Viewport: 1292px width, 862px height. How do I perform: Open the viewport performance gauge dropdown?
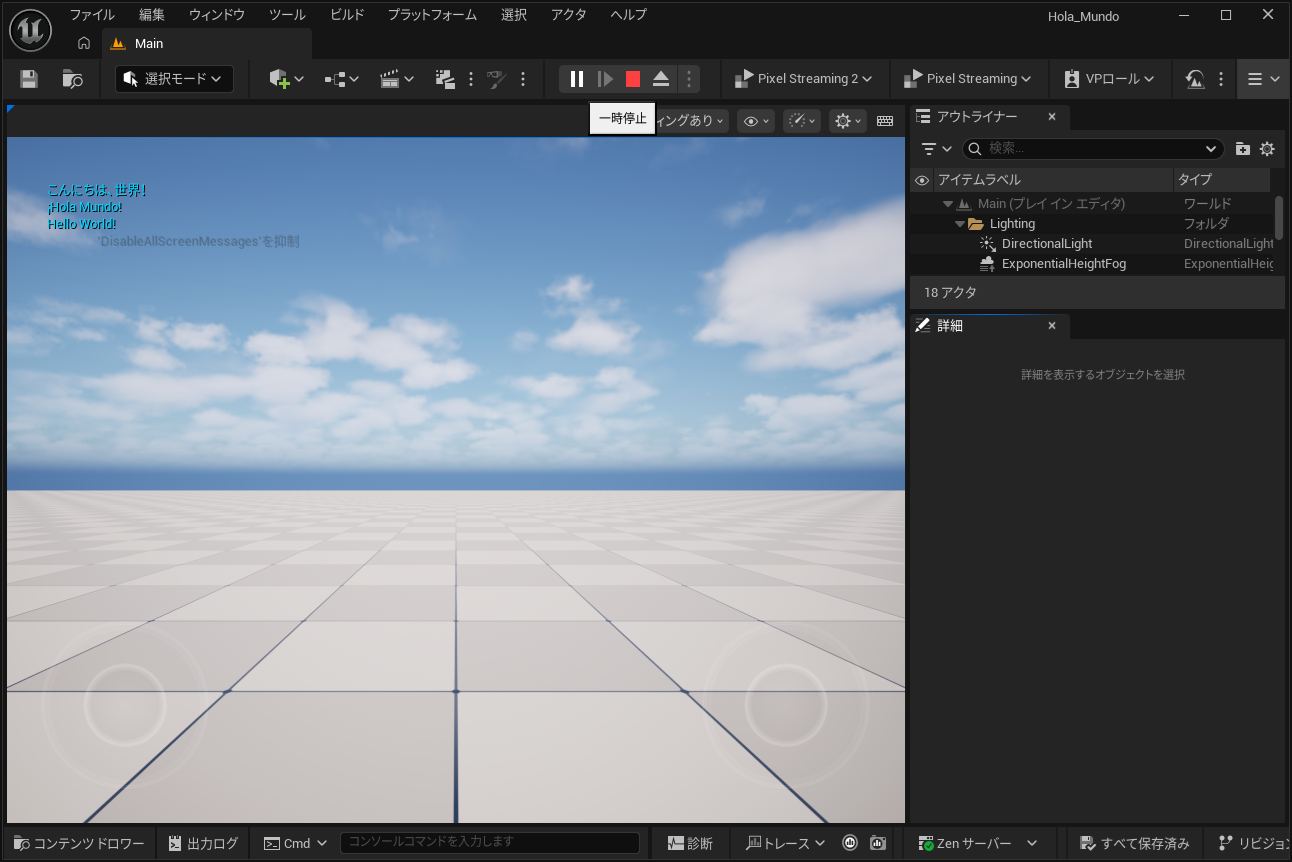[802, 121]
